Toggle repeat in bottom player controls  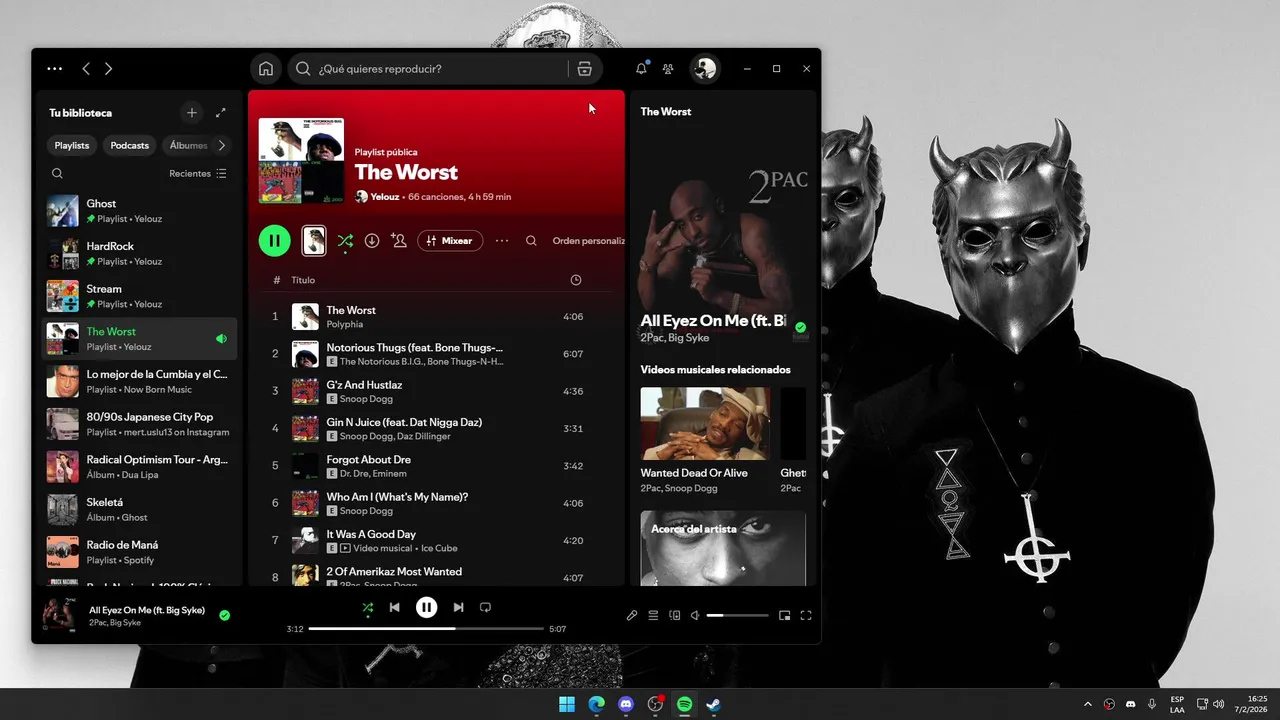485,607
